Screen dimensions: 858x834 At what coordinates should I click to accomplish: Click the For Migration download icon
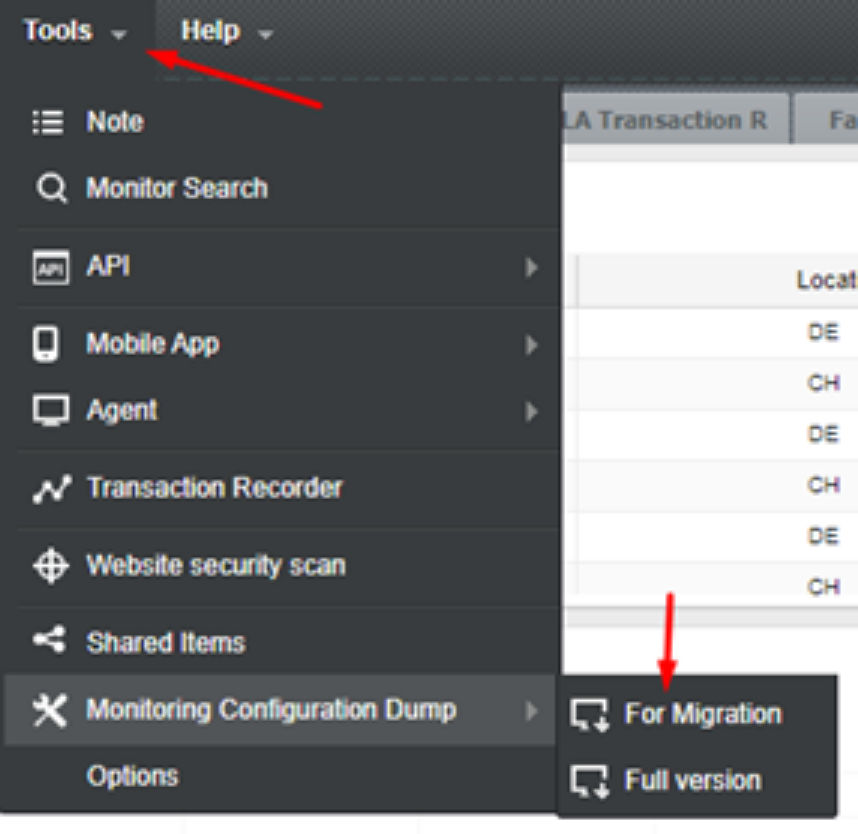coord(589,715)
